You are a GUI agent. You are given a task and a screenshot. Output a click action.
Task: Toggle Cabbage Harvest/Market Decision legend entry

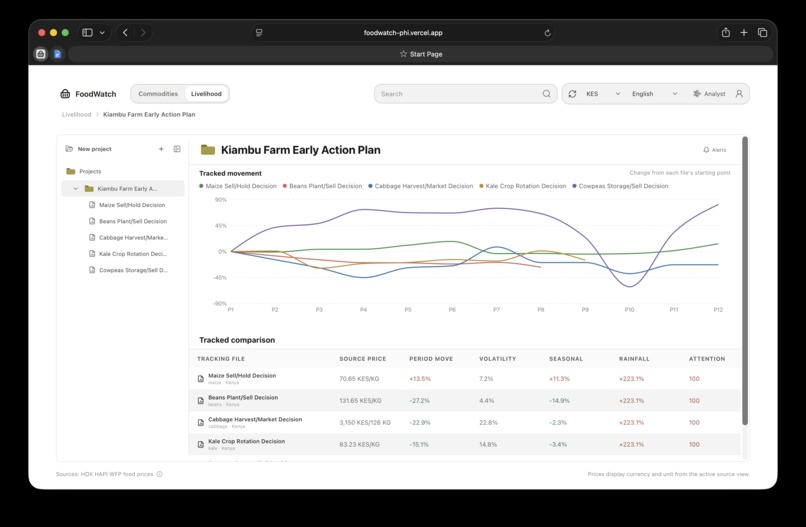[420, 186]
